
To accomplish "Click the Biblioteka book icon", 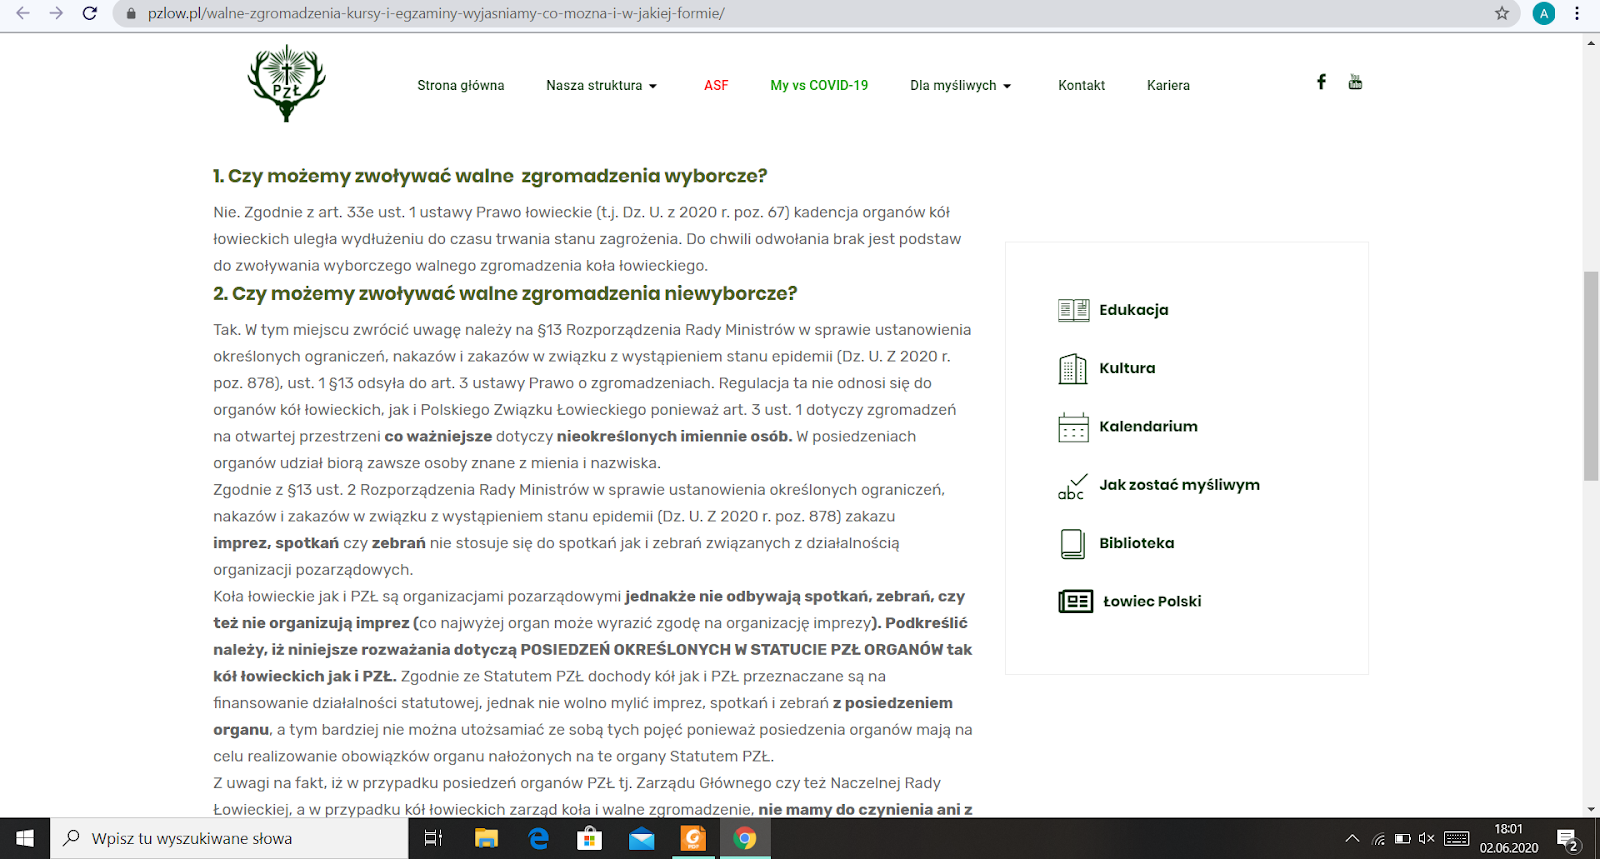I will [x=1072, y=543].
